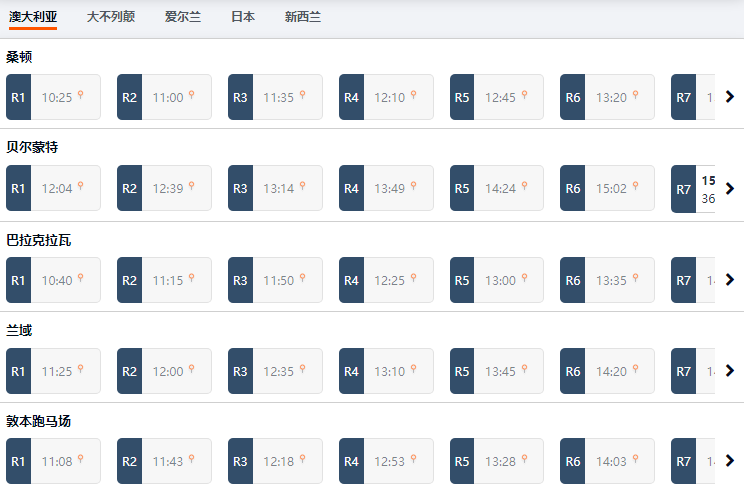Viewport: 744px width, 491px height.
Task: Open the 新西兰 tab
Action: 303,17
